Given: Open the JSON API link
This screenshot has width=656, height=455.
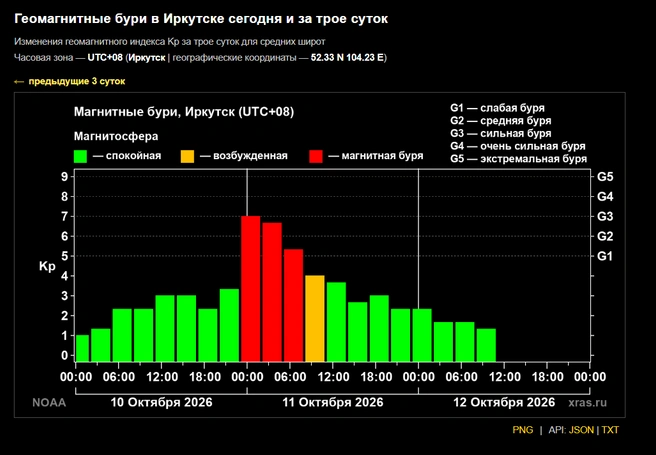Looking at the screenshot, I should point(581,430).
